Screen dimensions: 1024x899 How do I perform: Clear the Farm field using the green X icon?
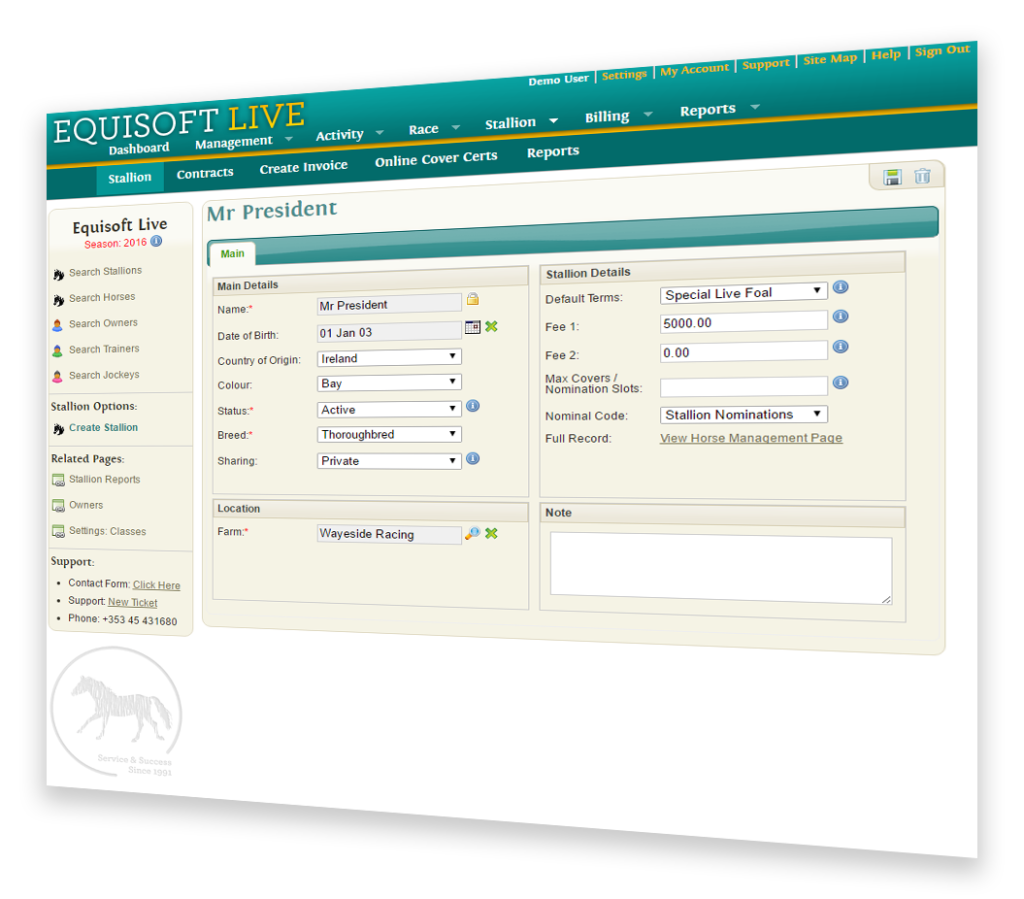point(491,532)
